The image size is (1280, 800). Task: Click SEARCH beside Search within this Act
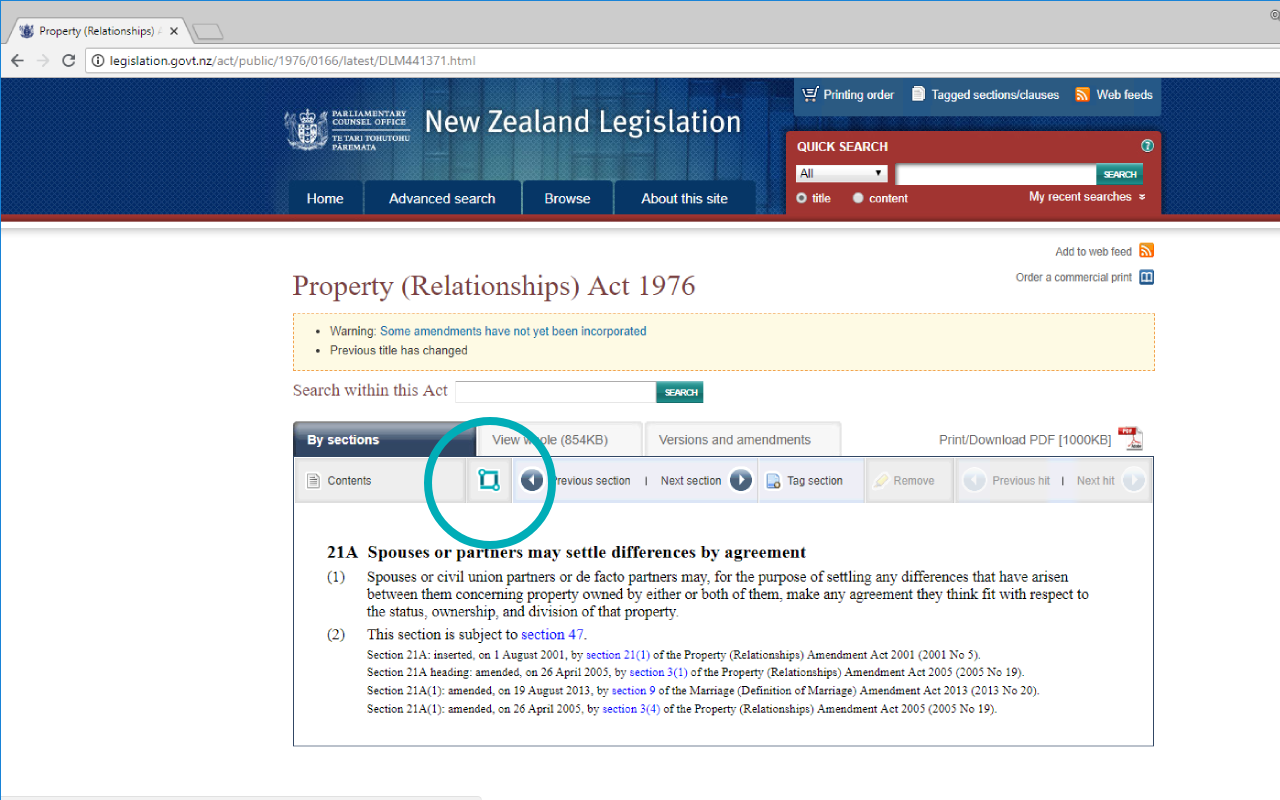680,392
